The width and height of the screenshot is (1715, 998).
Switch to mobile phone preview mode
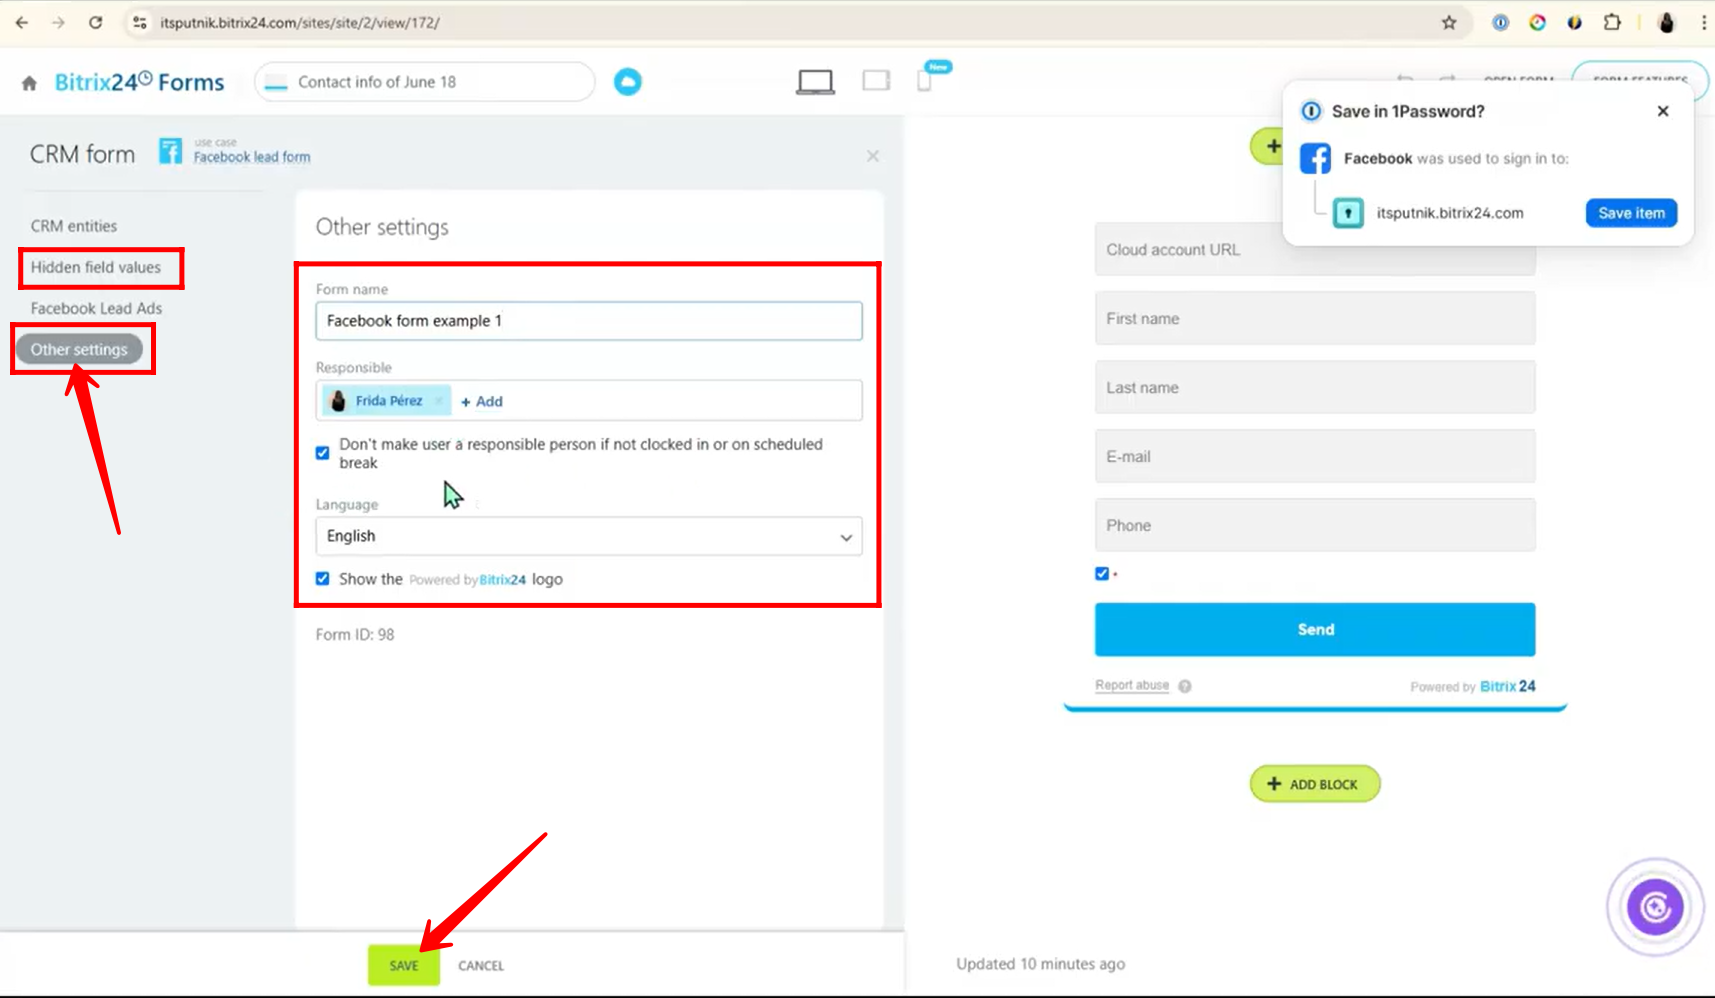coord(925,81)
